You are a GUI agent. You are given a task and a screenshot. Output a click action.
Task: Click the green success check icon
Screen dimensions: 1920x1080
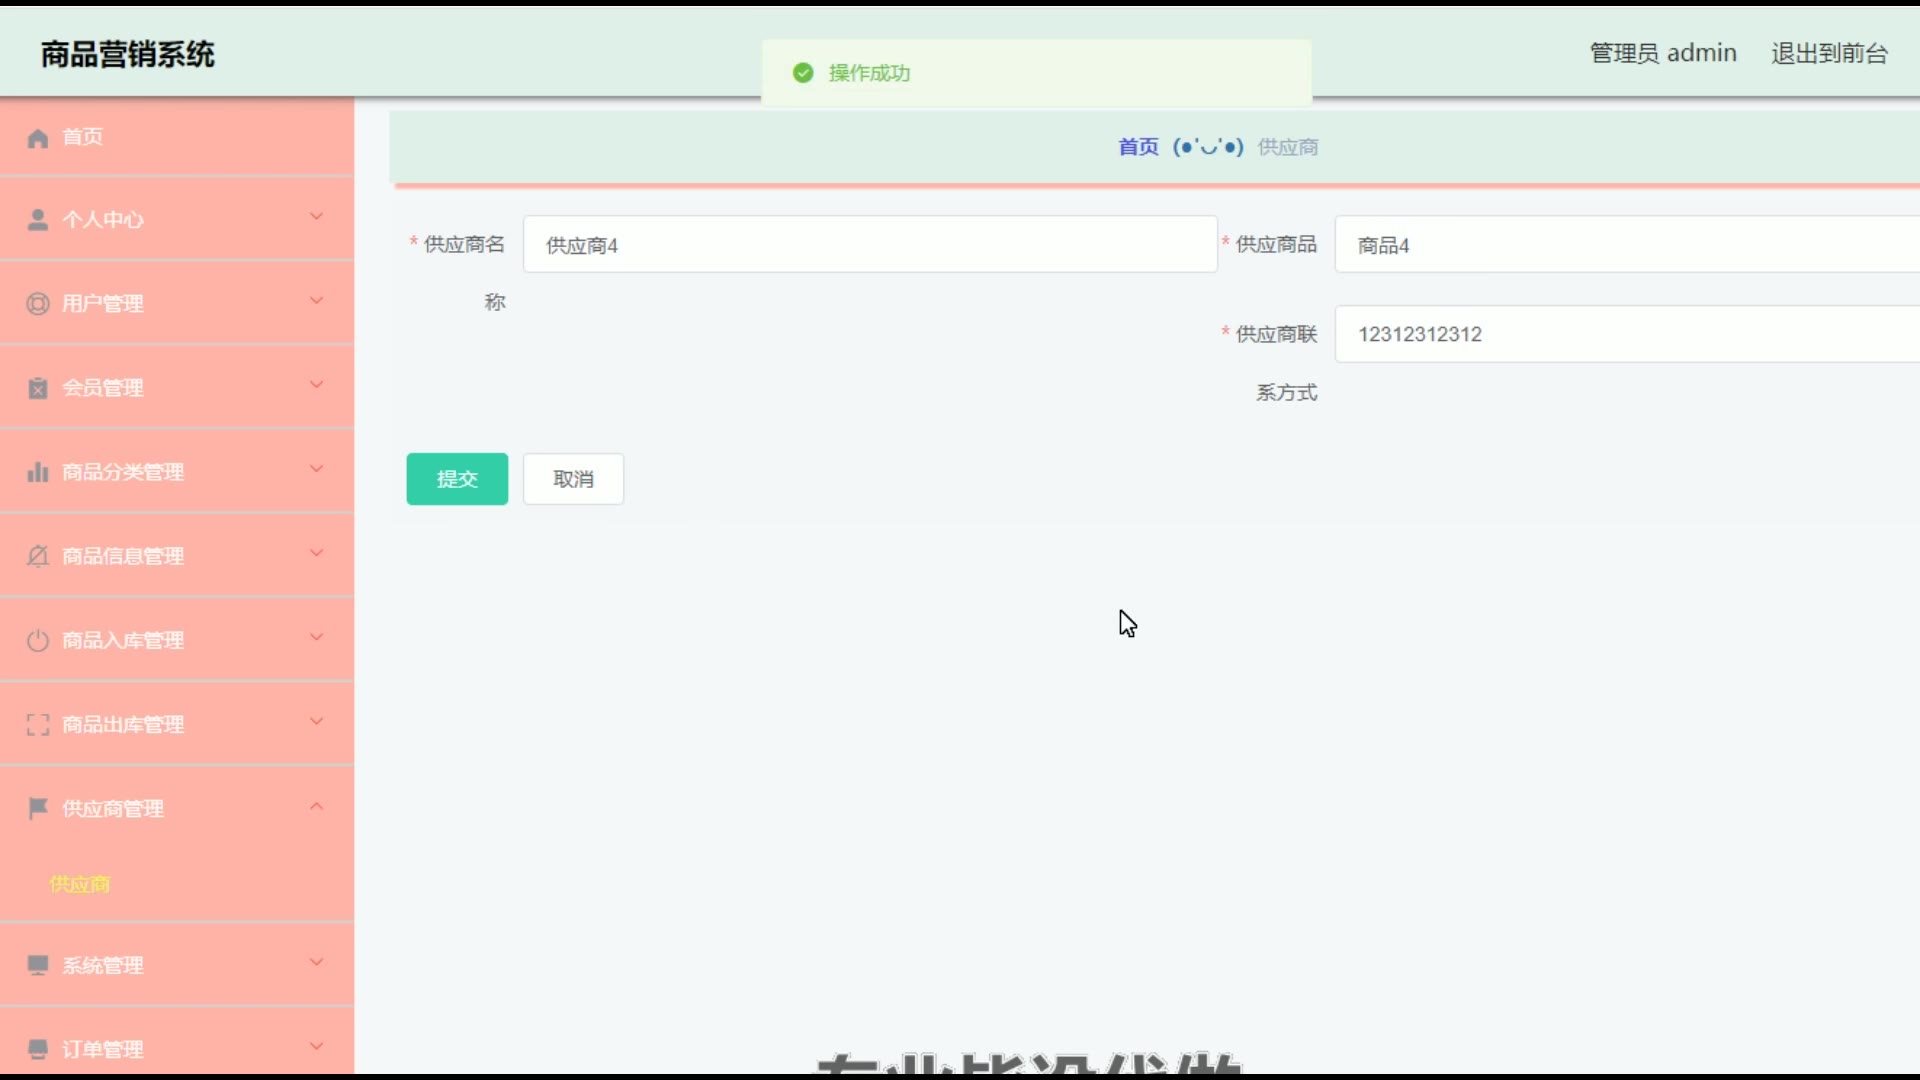click(x=803, y=73)
